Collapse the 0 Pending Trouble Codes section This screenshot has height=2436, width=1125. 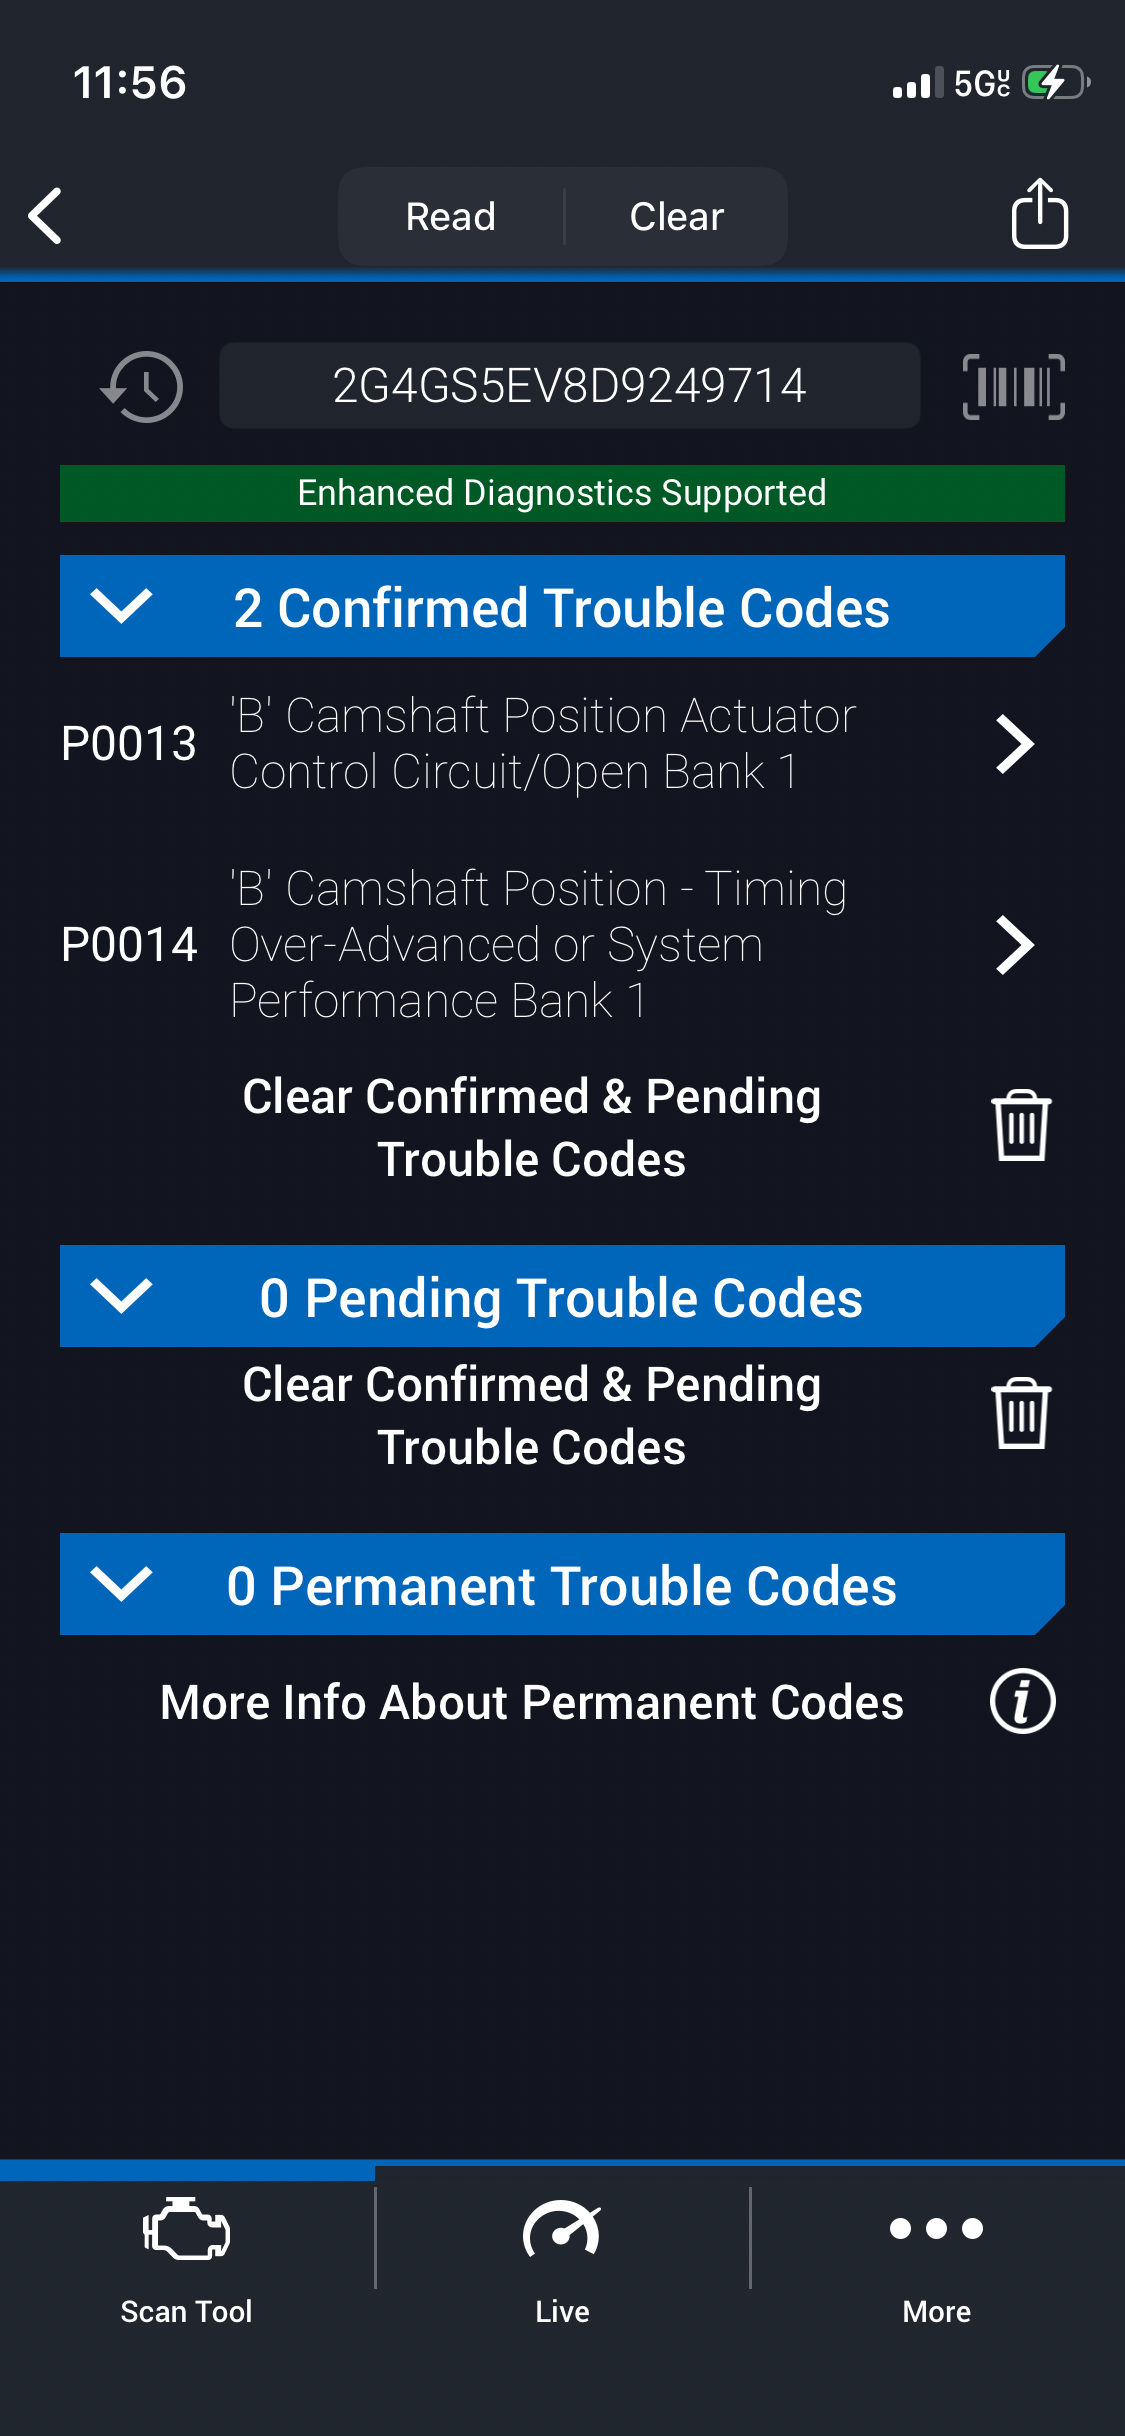(x=121, y=1296)
